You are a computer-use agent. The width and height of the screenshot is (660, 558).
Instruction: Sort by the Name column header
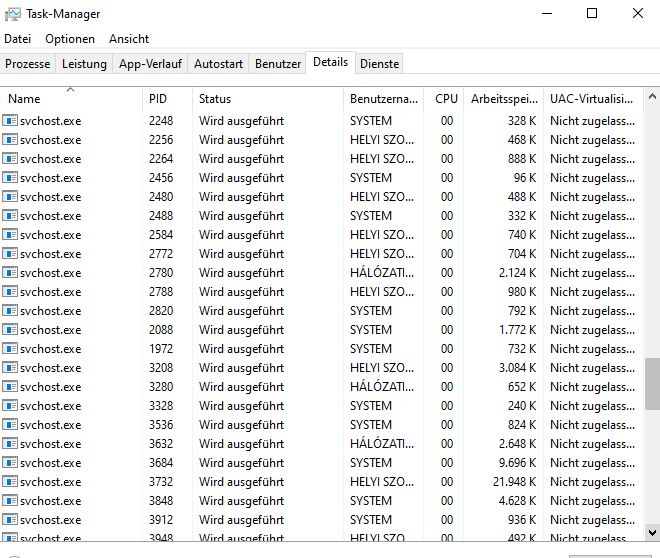71,98
